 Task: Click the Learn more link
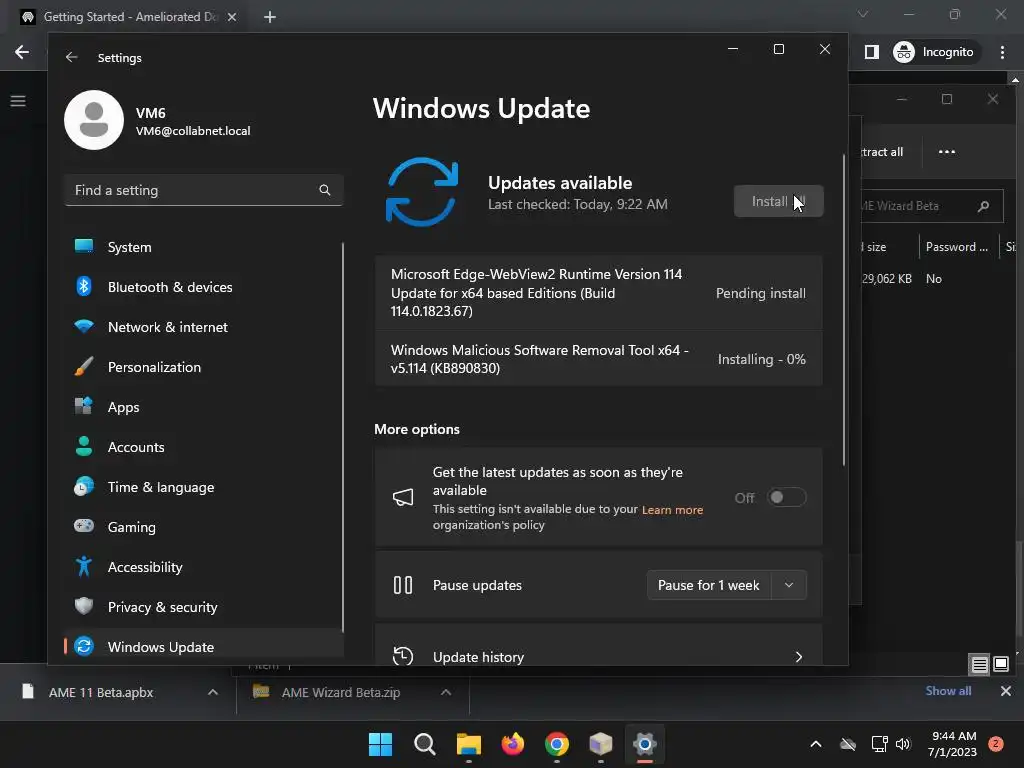(672, 510)
